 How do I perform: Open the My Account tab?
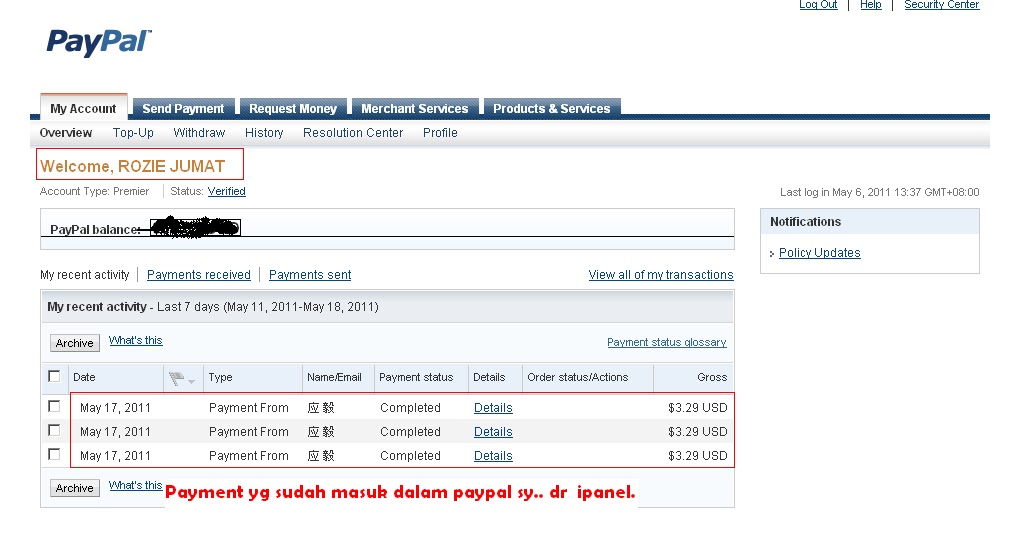(x=83, y=108)
